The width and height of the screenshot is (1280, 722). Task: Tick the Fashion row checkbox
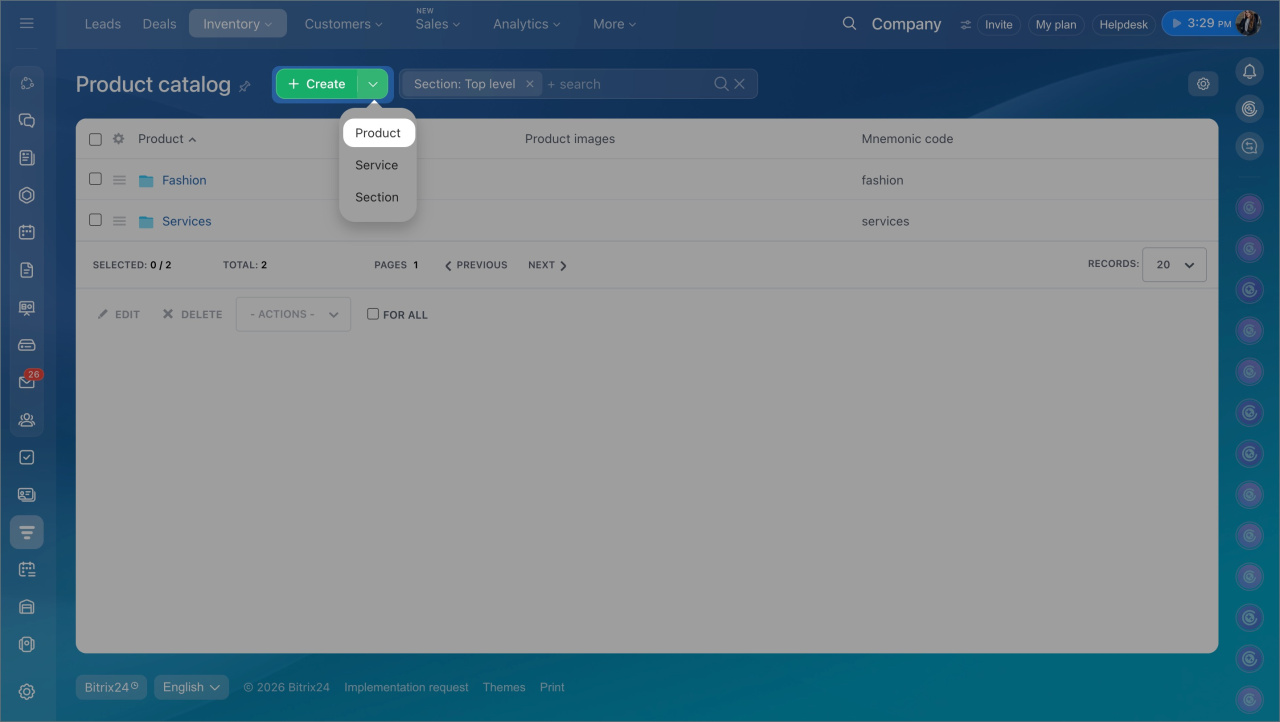click(95, 179)
